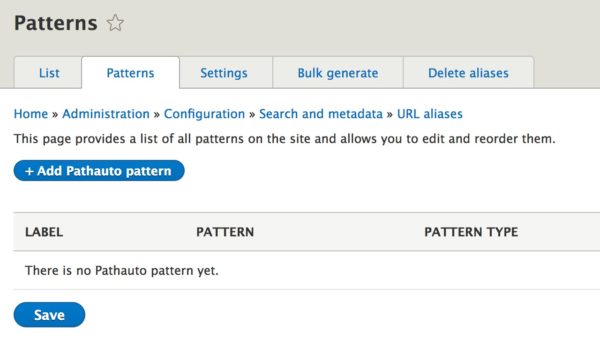This screenshot has height=363, width=600.
Task: Open the Administration breadcrumb link
Action: pos(106,114)
